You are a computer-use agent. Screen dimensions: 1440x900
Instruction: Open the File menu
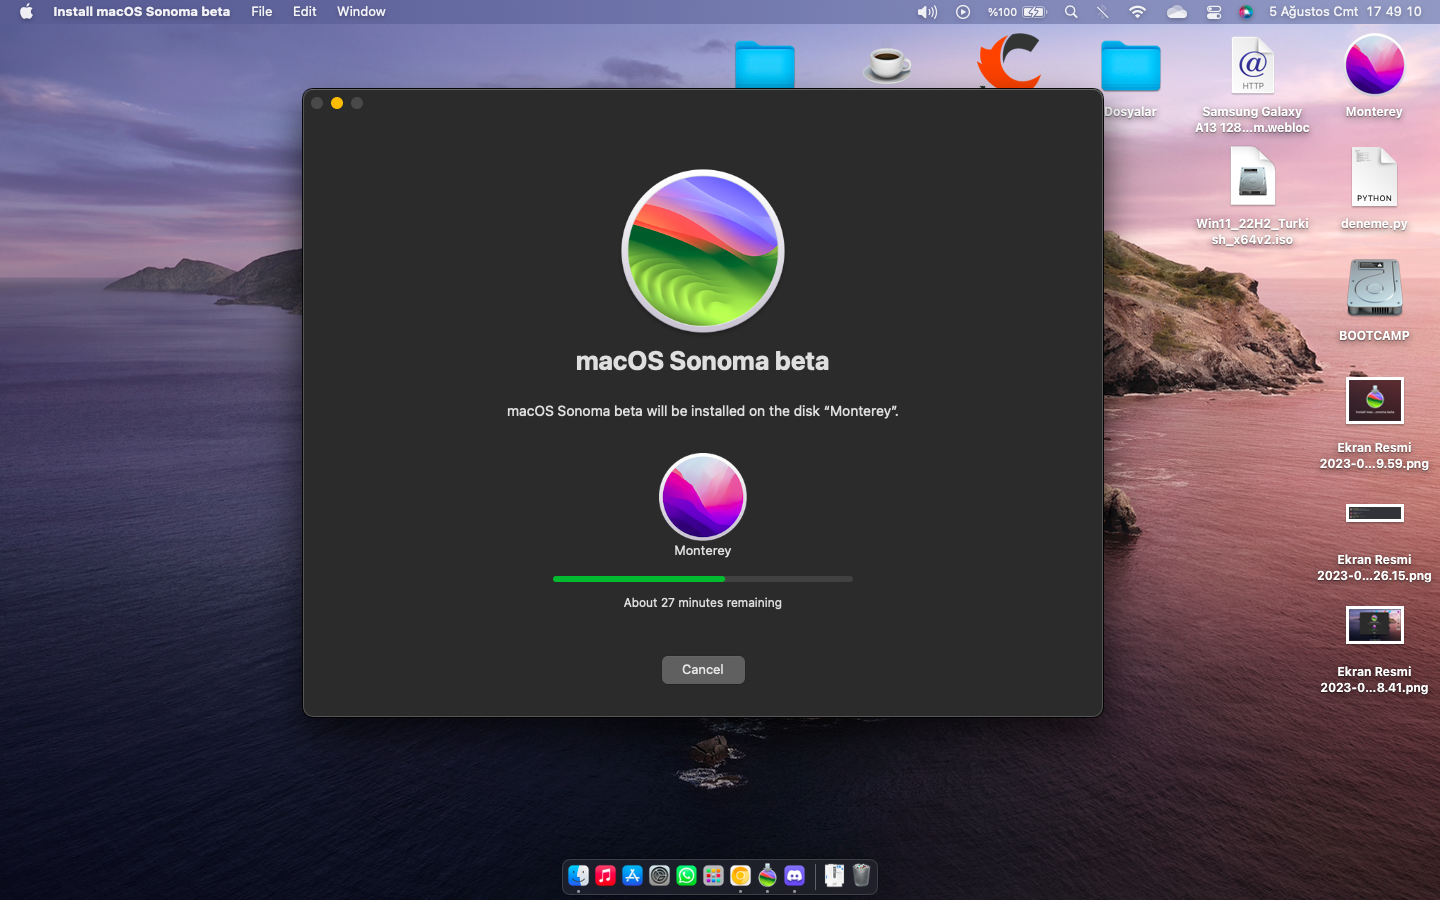coord(261,12)
